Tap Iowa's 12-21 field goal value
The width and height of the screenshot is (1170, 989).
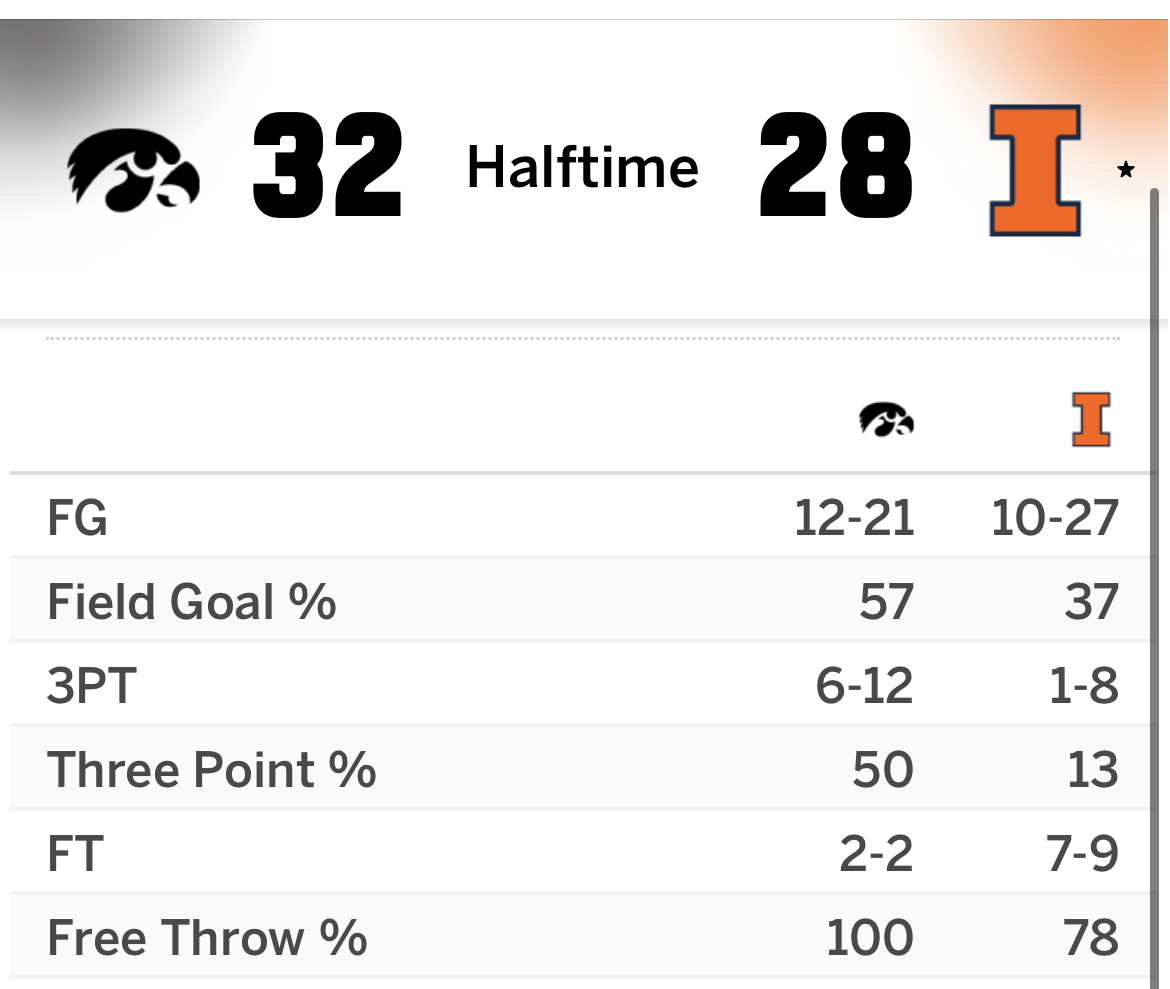(x=854, y=518)
